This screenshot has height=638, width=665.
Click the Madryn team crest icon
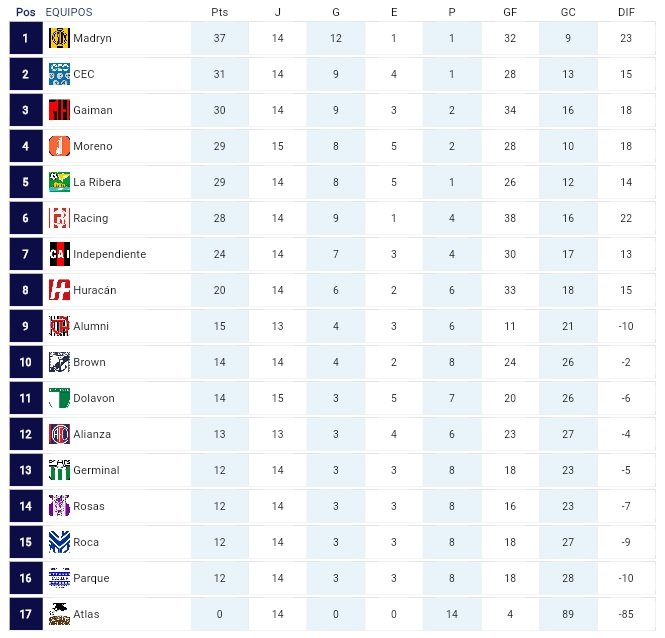[59, 38]
